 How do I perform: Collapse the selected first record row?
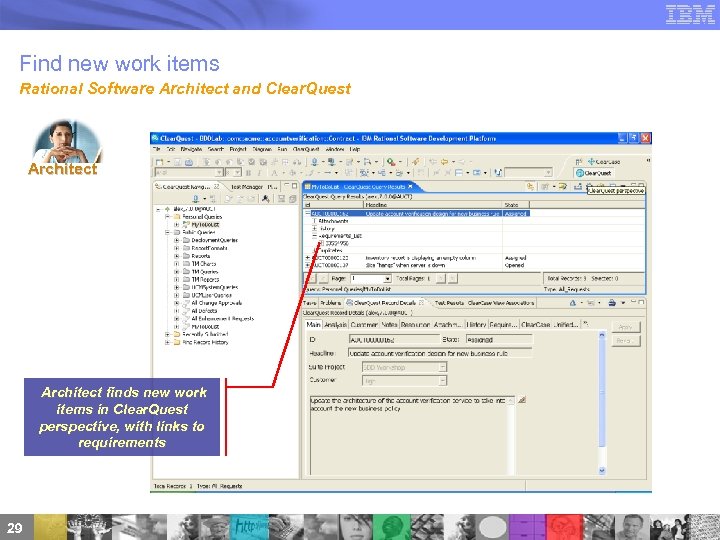click(x=308, y=214)
